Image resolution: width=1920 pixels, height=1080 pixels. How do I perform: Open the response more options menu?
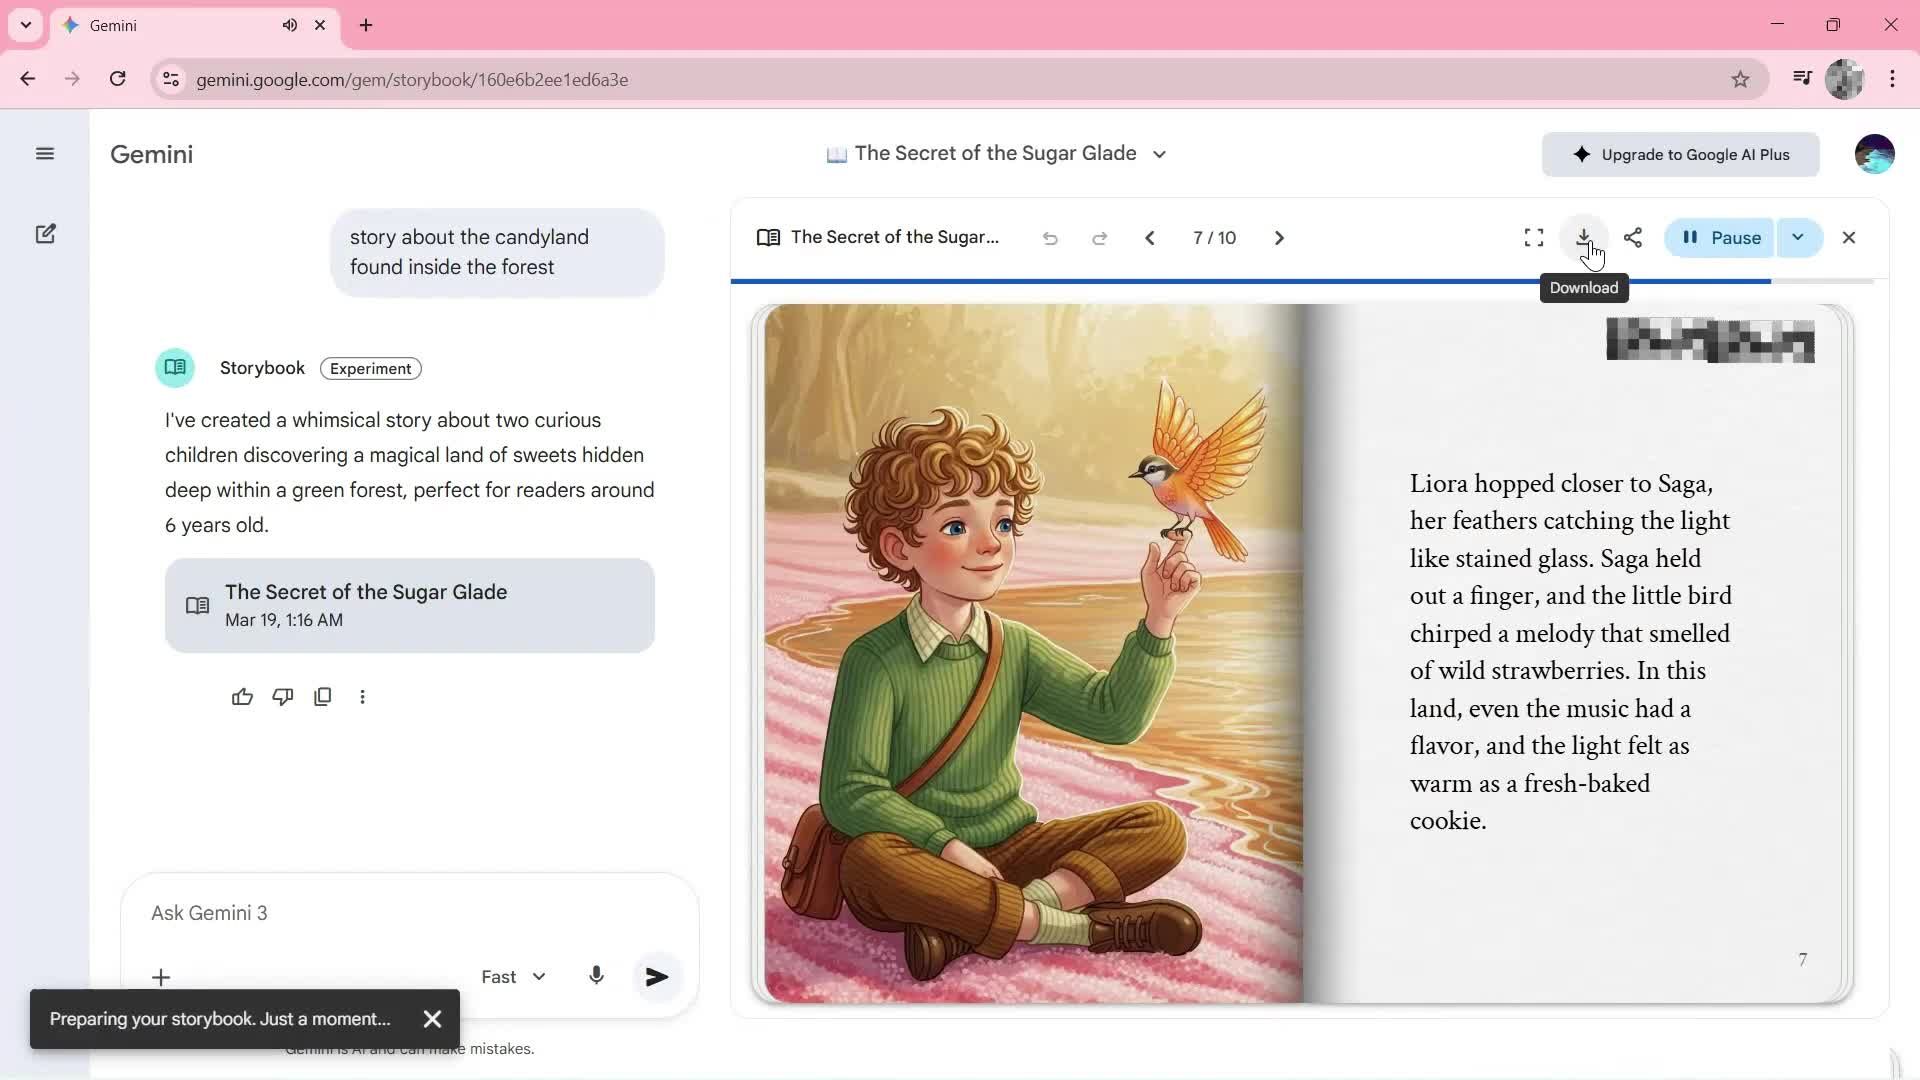362,697
